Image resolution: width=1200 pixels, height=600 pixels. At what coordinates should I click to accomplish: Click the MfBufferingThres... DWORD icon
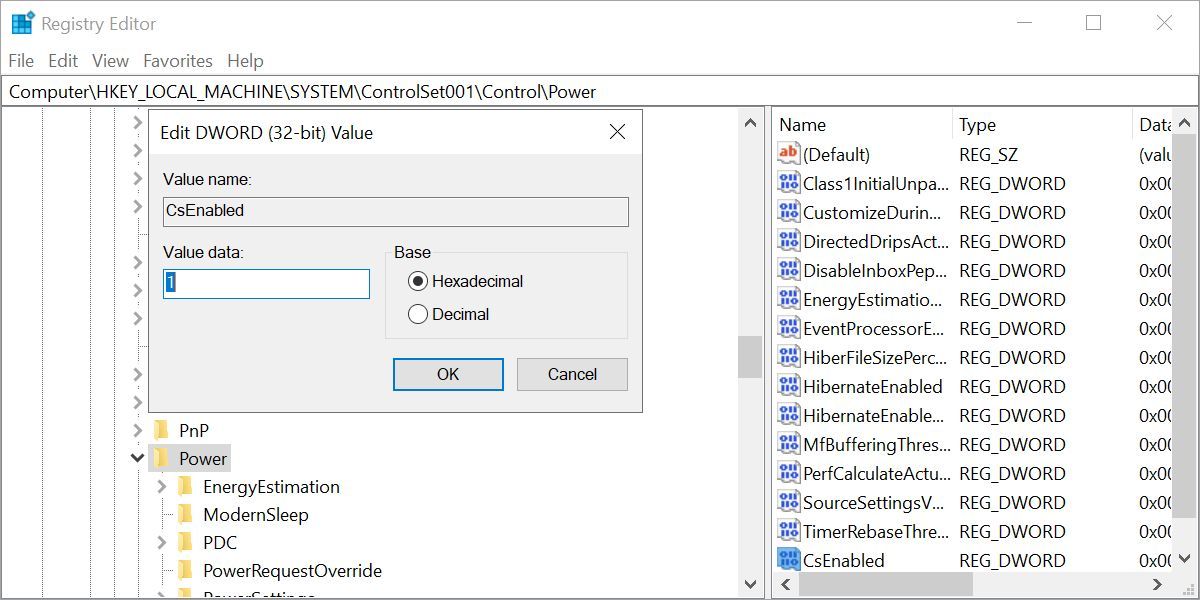point(789,444)
